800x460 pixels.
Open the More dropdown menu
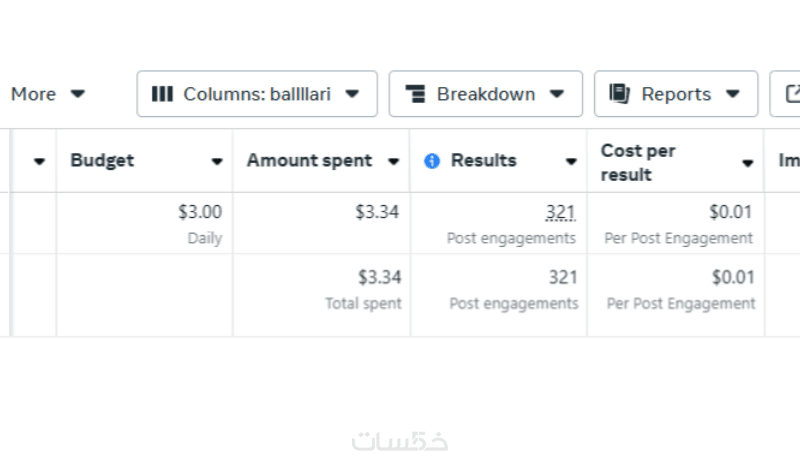click(x=78, y=94)
